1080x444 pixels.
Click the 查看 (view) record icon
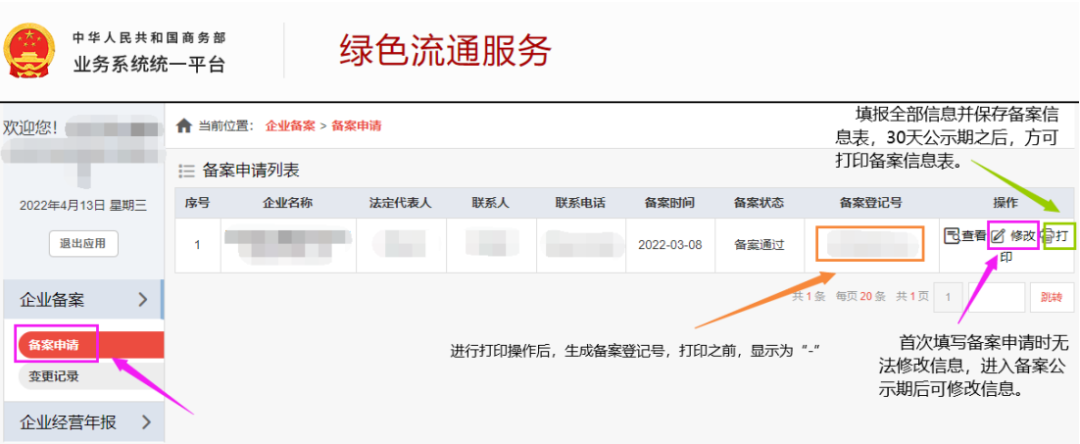[x=951, y=236]
